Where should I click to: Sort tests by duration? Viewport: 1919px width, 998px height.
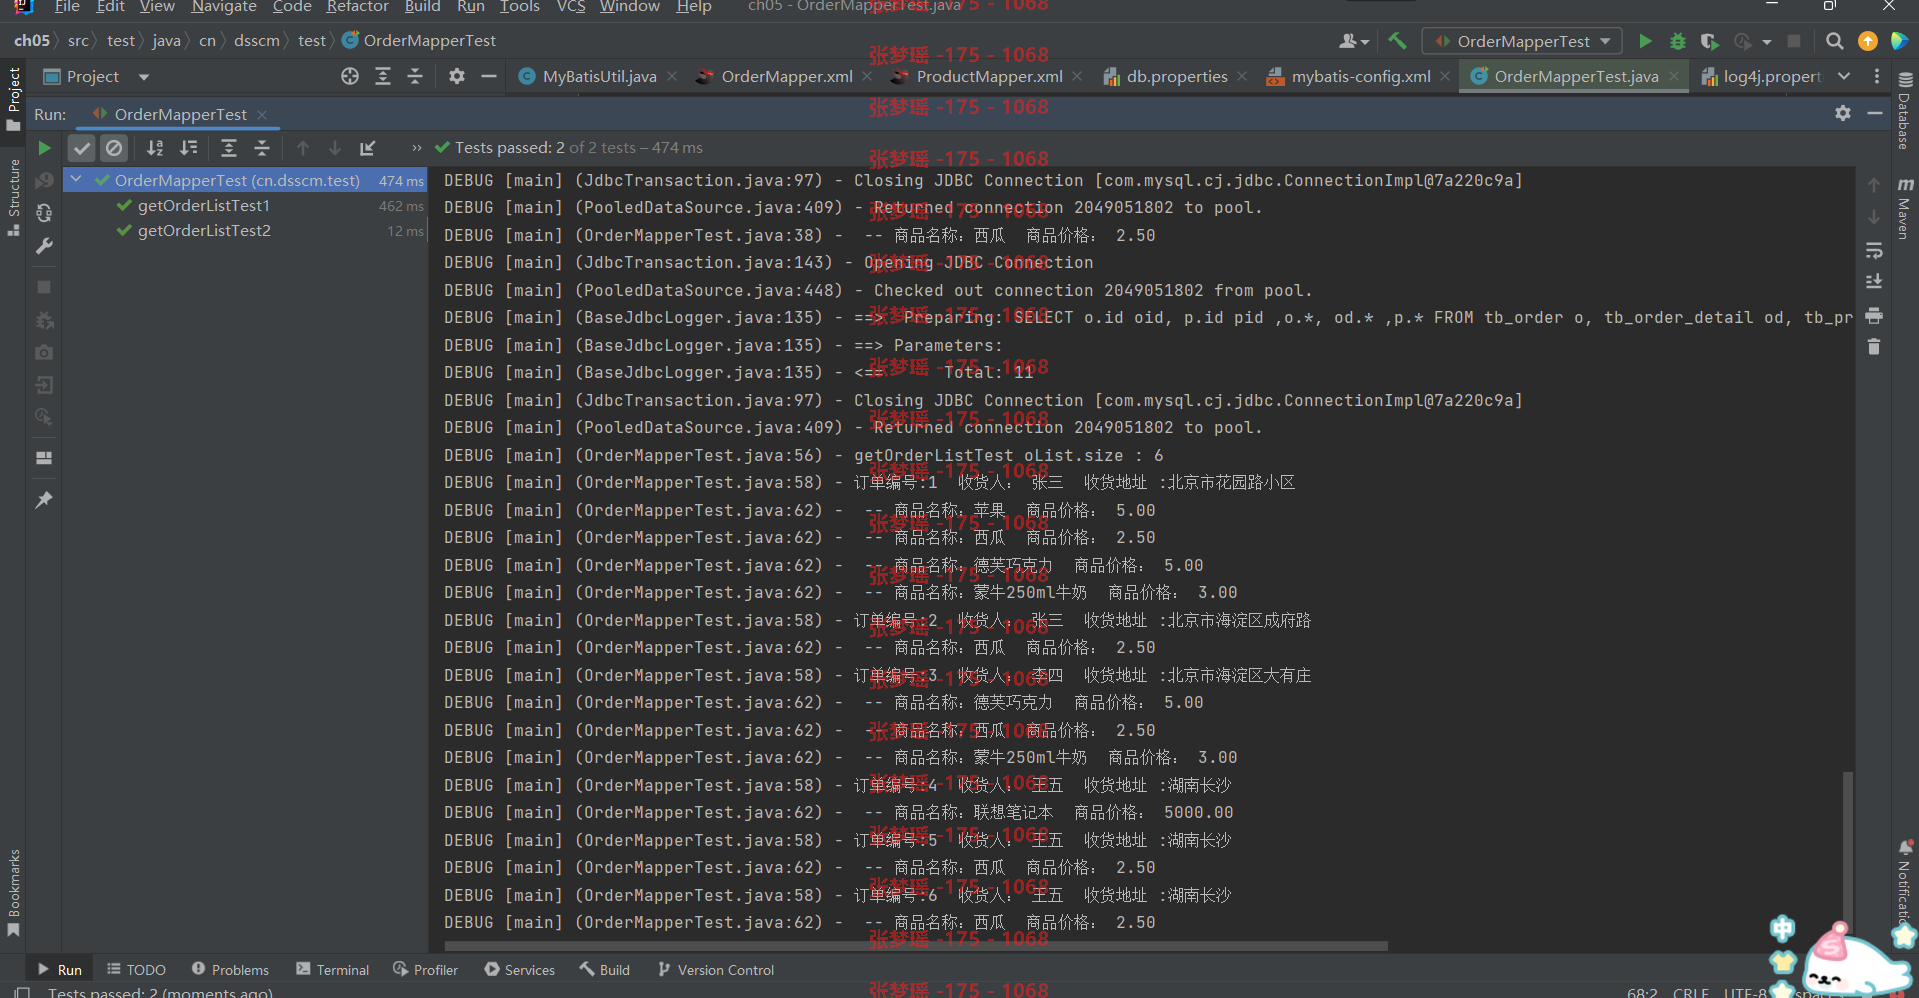(188, 148)
